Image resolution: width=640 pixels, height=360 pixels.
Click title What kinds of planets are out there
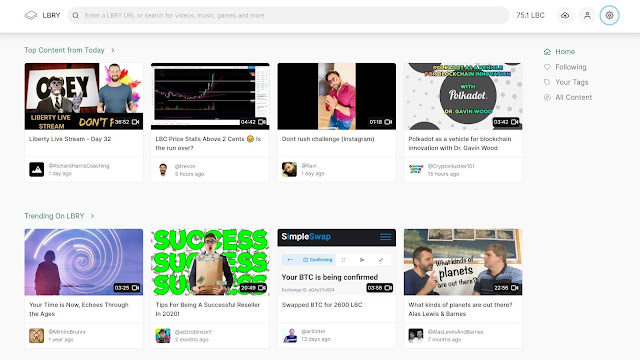(460, 309)
